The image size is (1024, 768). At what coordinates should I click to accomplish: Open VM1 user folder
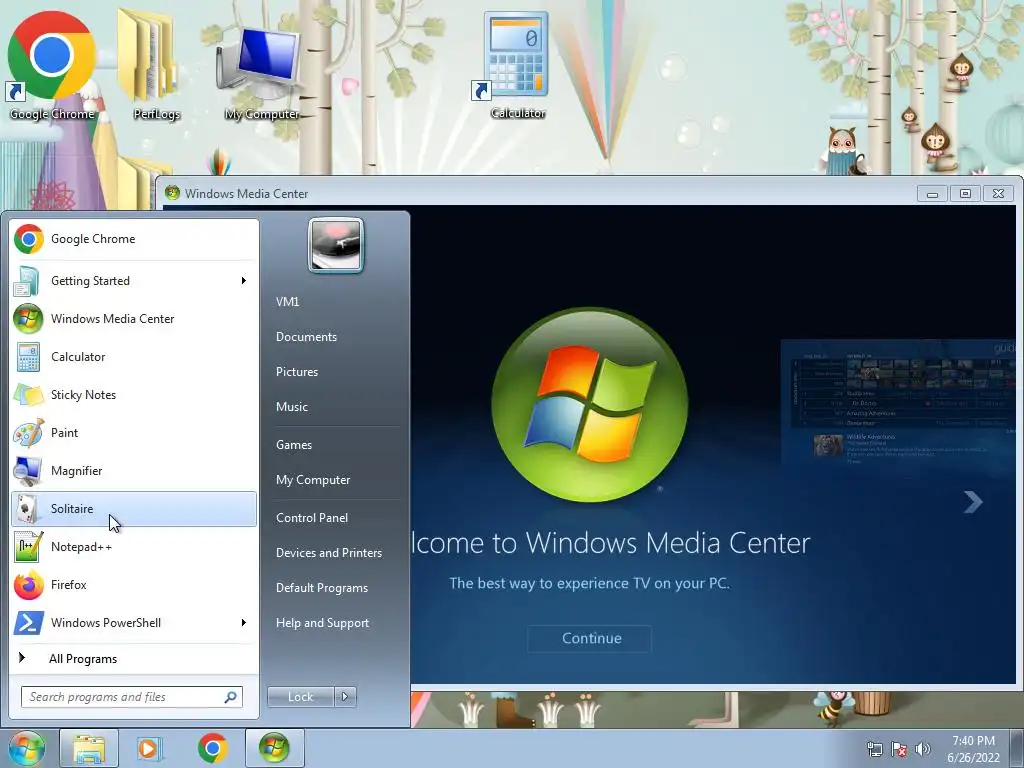coord(287,302)
